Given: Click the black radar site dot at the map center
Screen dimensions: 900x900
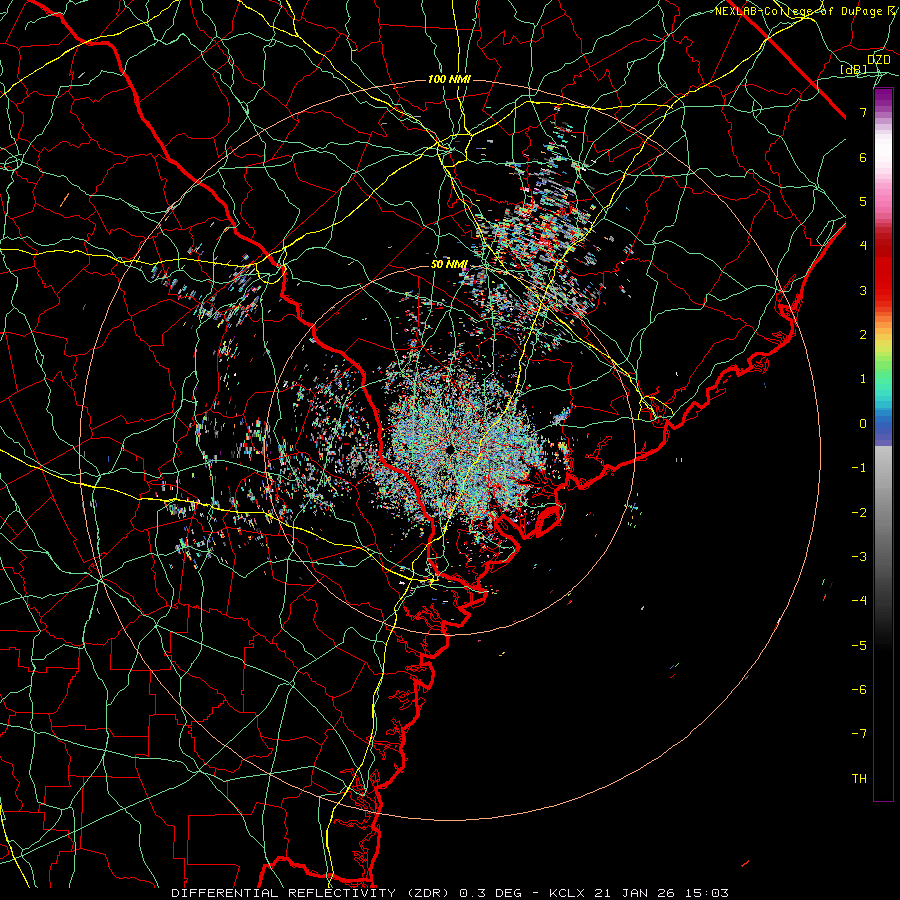Looking at the screenshot, I should [450, 449].
